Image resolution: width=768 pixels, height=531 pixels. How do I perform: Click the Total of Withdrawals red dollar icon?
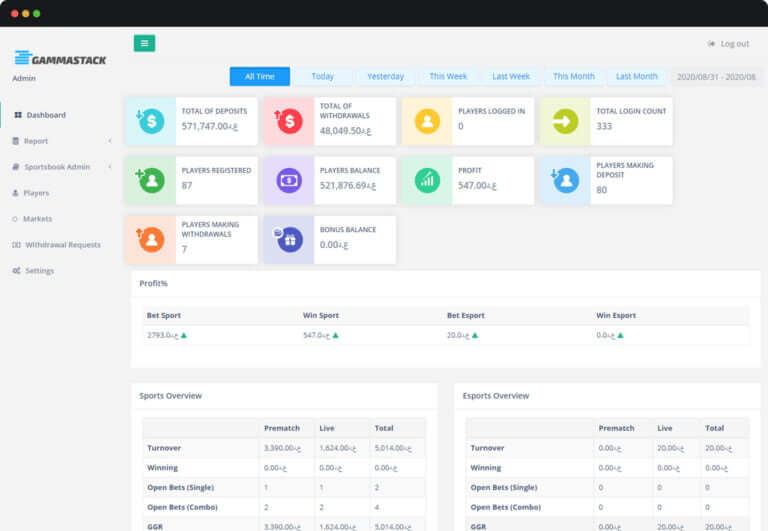point(288,121)
